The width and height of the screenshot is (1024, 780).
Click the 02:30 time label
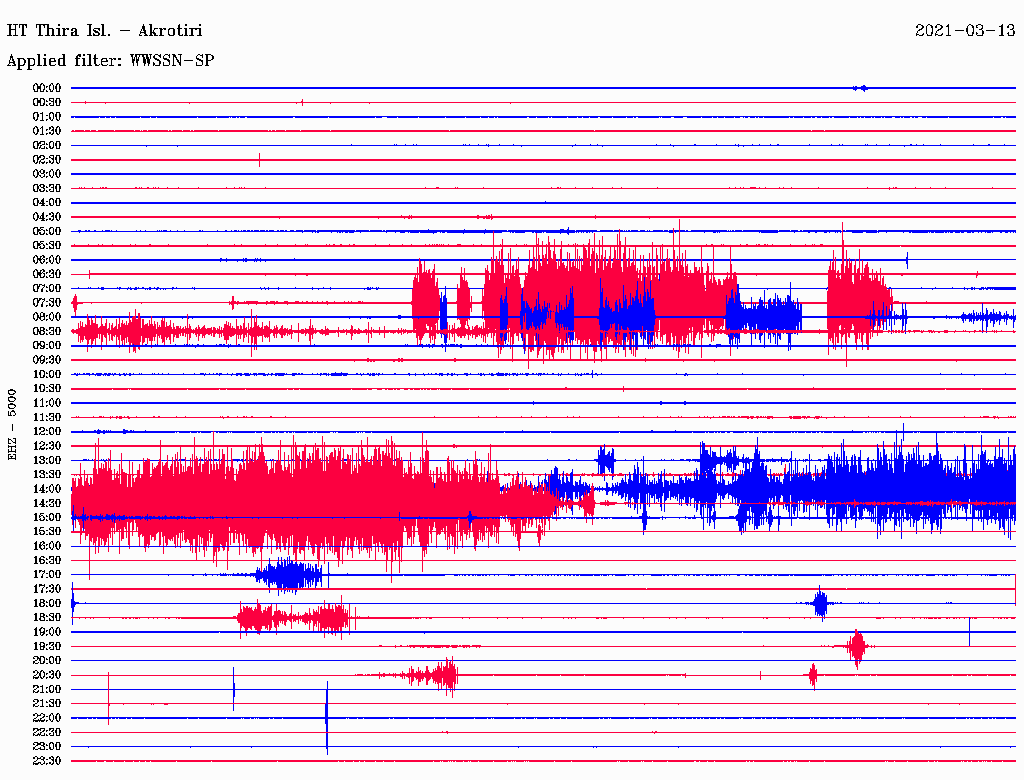click(x=47, y=159)
